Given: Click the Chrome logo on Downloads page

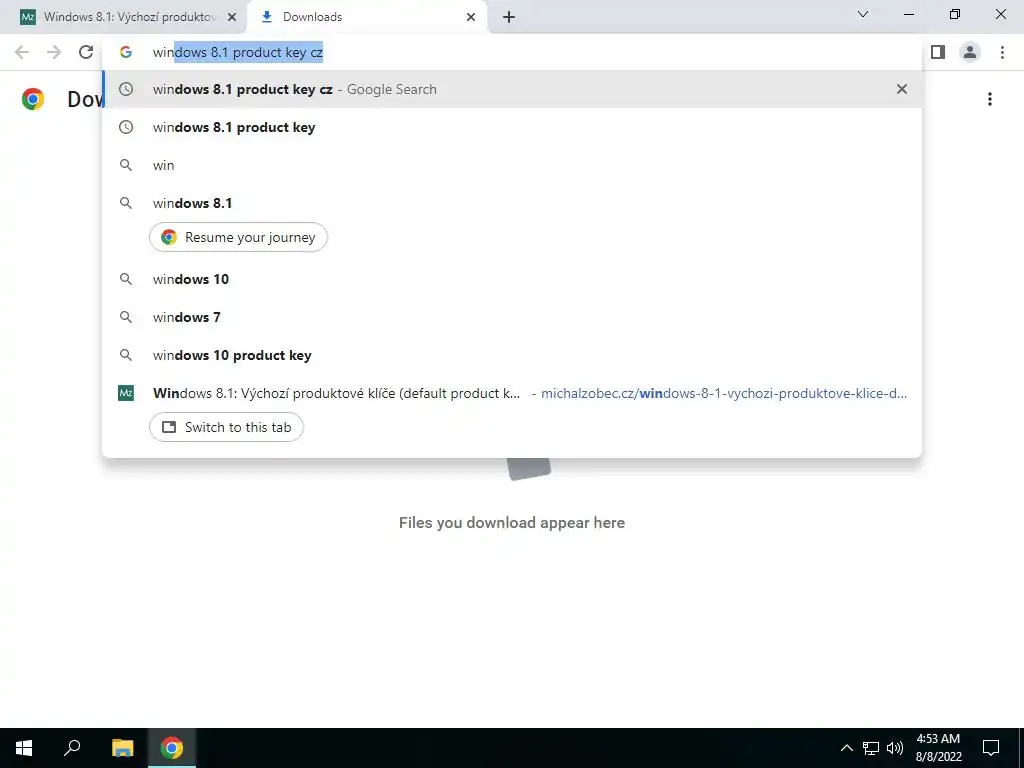Looking at the screenshot, I should coord(33,99).
